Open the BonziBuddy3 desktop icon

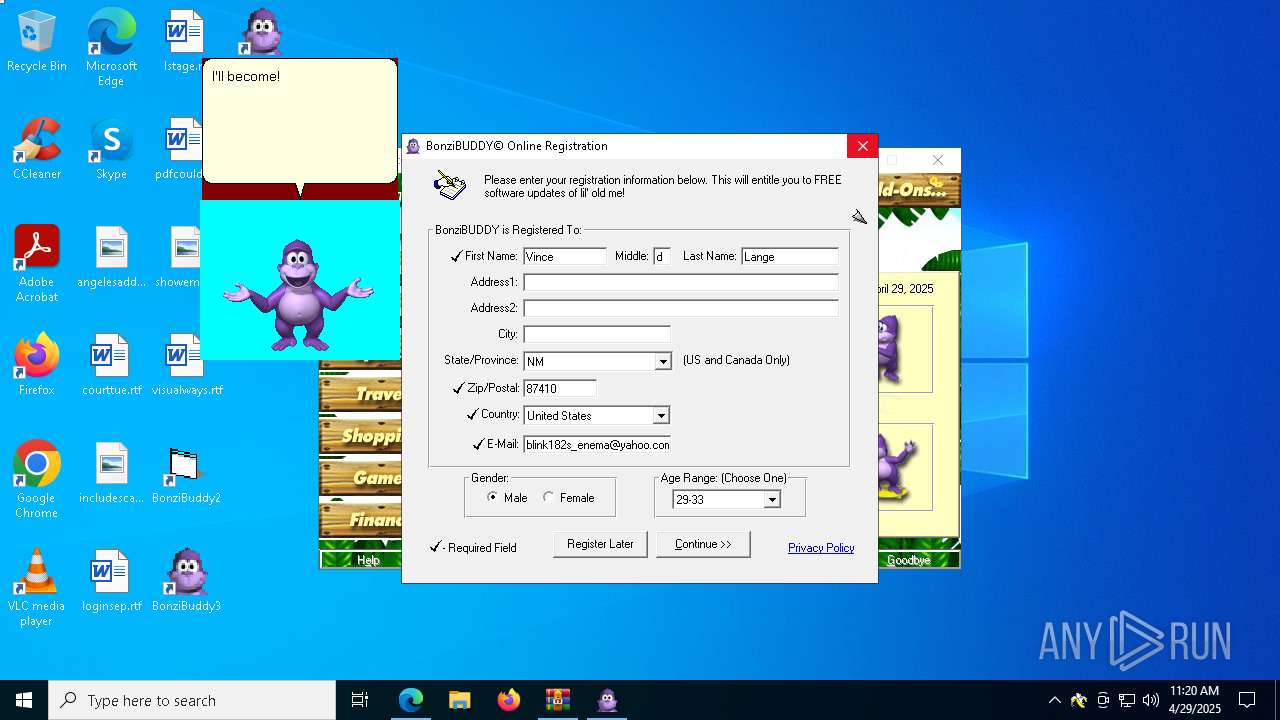tap(187, 581)
